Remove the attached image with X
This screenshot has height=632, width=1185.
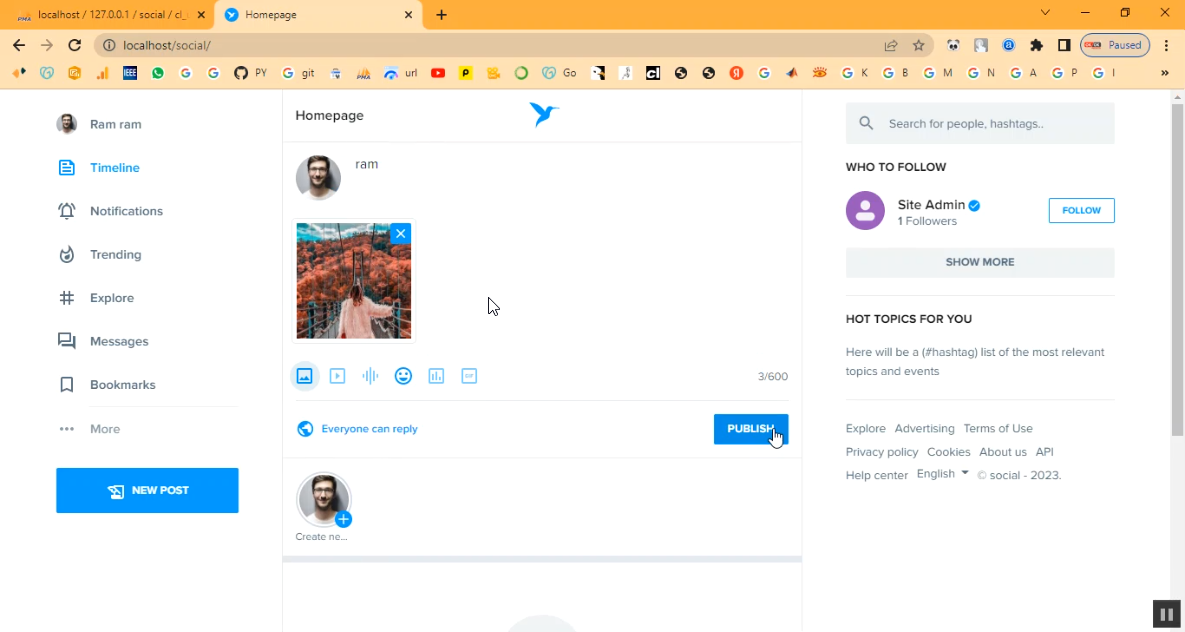pos(400,233)
